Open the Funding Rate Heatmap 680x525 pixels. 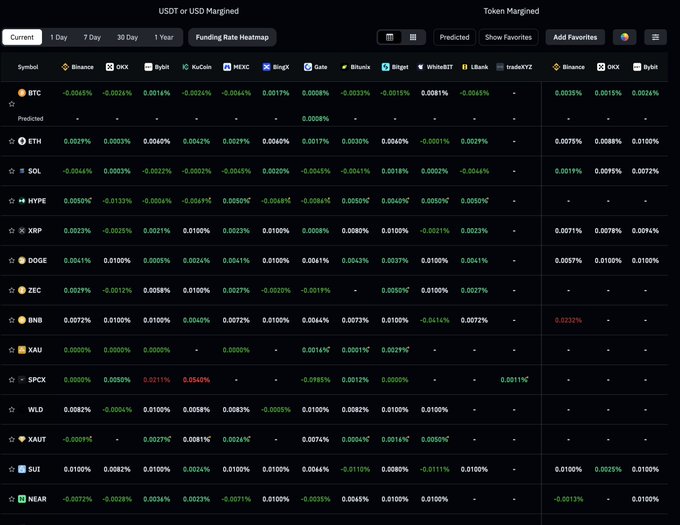(232, 37)
